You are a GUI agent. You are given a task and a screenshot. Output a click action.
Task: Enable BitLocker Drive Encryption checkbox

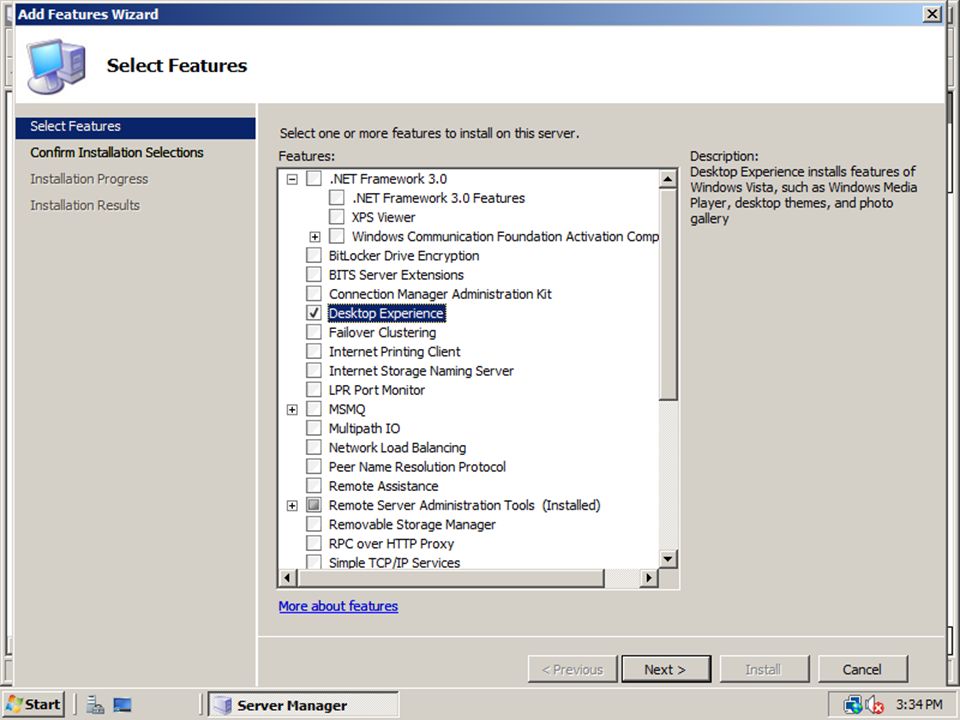(313, 255)
